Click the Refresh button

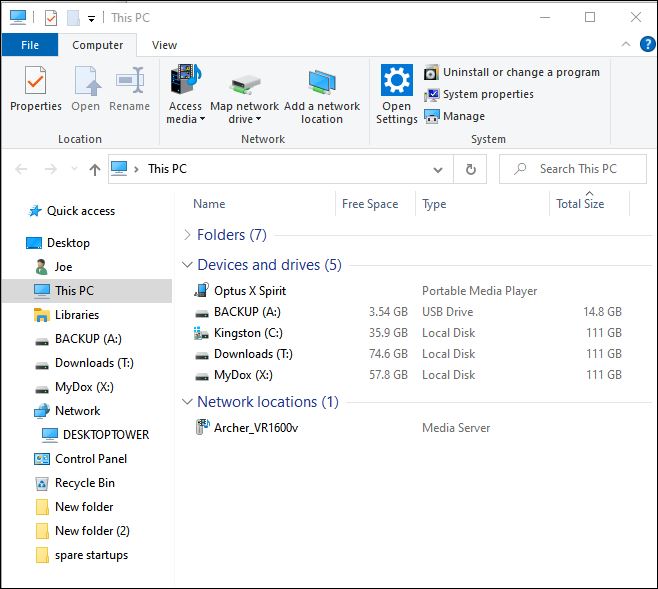(470, 169)
